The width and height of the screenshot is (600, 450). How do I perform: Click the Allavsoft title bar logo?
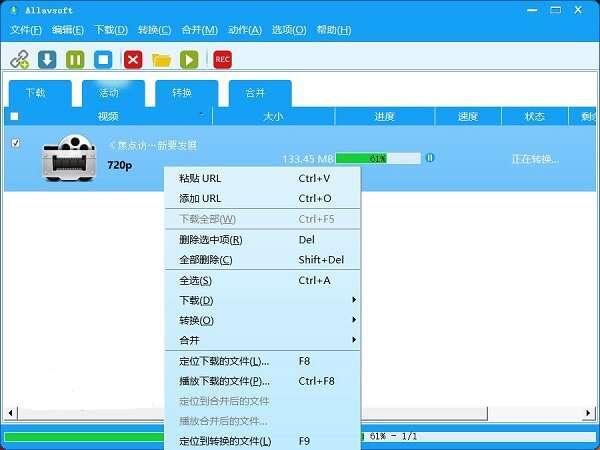click(x=14, y=10)
